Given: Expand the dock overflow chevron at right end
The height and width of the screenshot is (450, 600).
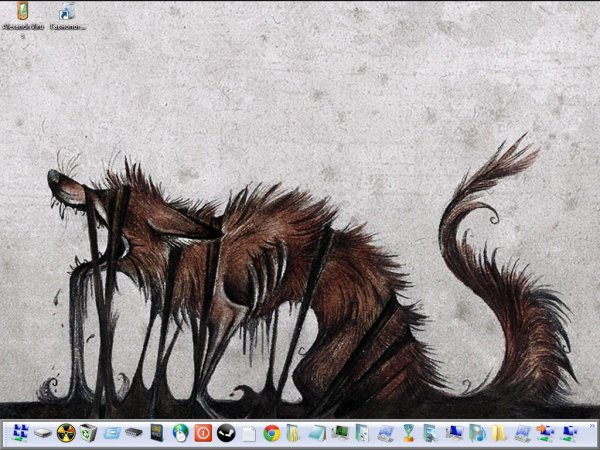Looking at the screenshot, I should 592,427.
